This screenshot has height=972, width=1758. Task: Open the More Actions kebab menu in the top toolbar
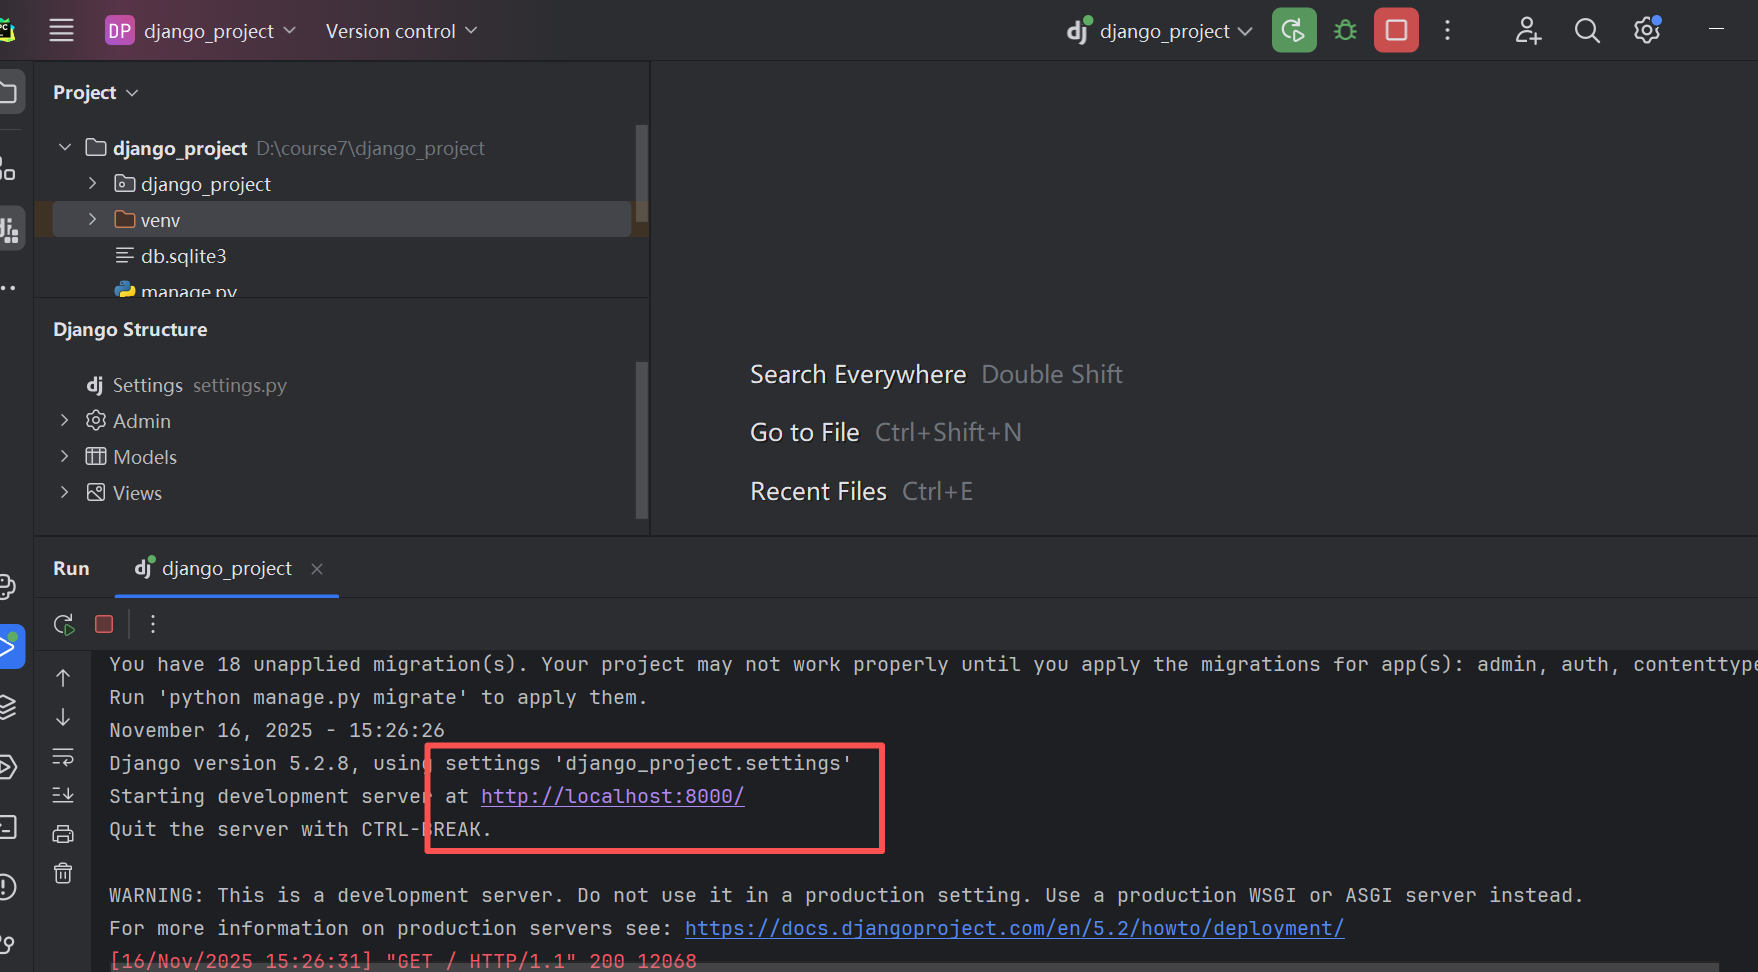[1447, 30]
